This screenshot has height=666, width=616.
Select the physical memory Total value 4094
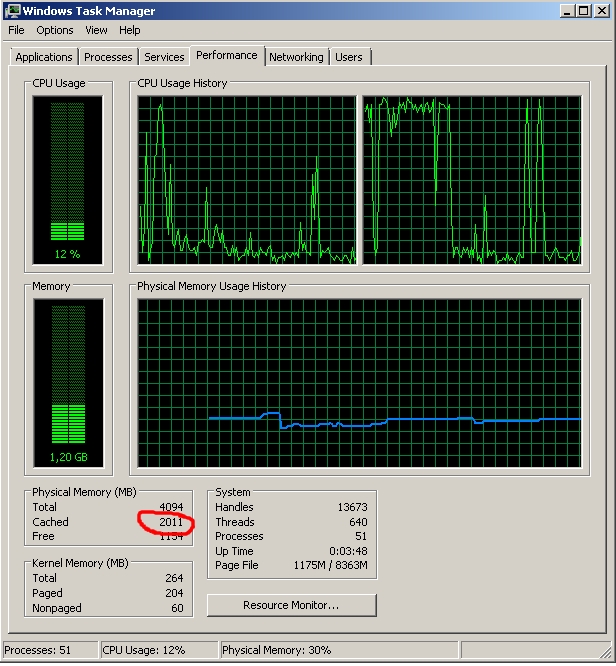[171, 507]
